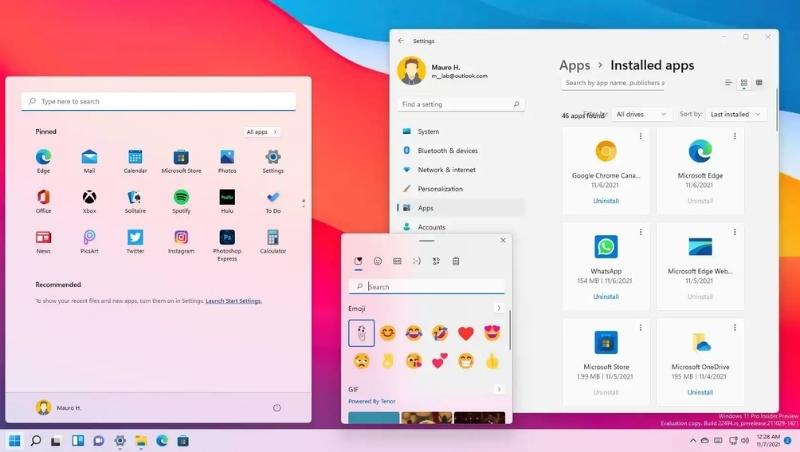This screenshot has width=800, height=452.
Task: Open Photos pinned app
Action: (x=227, y=161)
